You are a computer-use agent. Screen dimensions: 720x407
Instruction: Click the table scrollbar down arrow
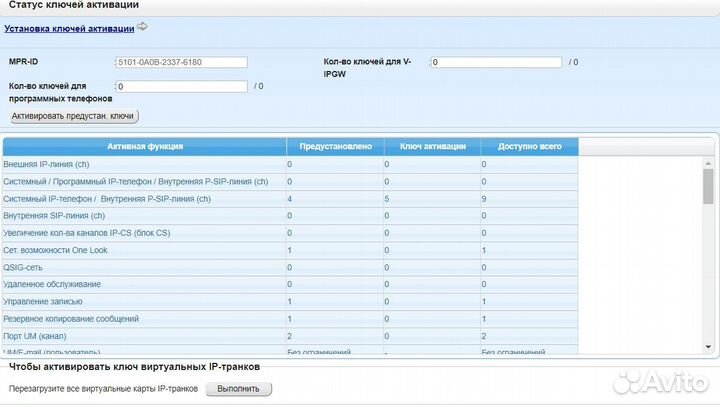[708, 347]
